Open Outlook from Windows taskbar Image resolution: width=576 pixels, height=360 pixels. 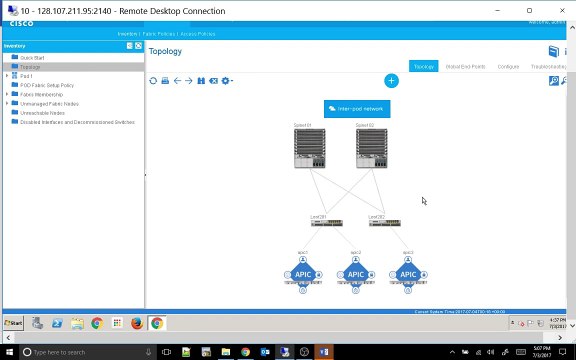[265, 352]
